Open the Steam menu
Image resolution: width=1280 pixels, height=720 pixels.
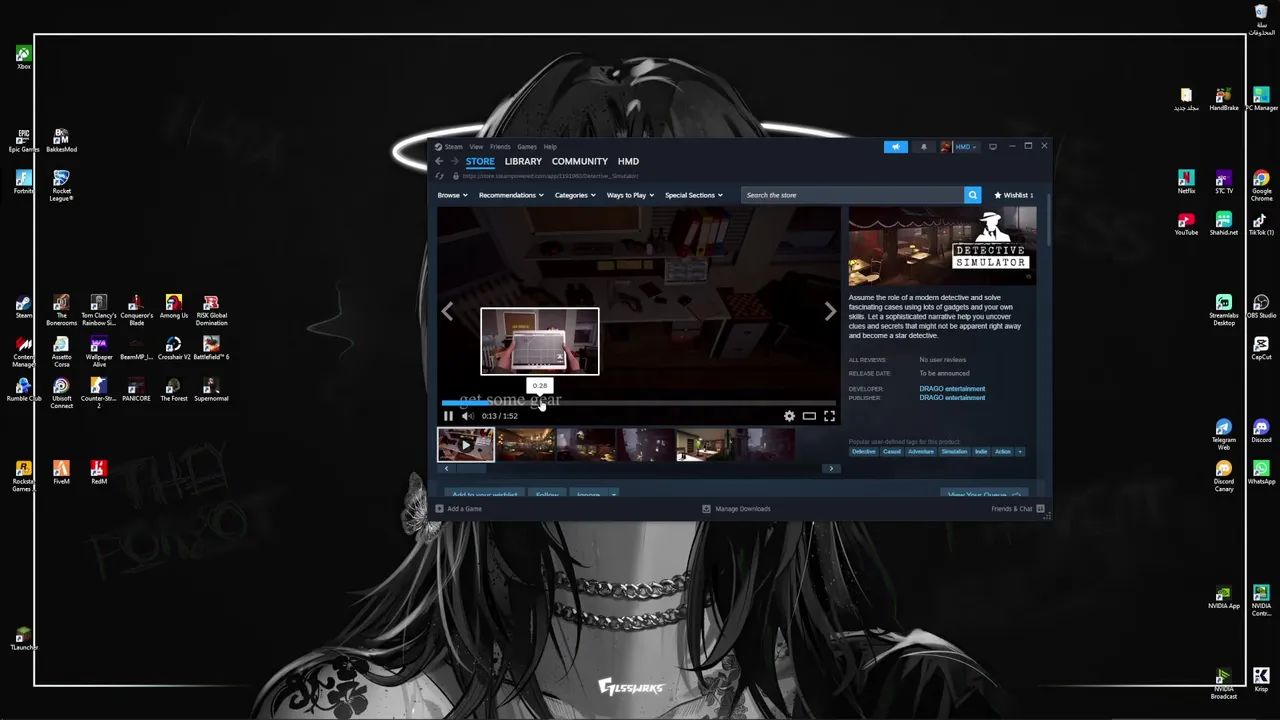[x=449, y=147]
